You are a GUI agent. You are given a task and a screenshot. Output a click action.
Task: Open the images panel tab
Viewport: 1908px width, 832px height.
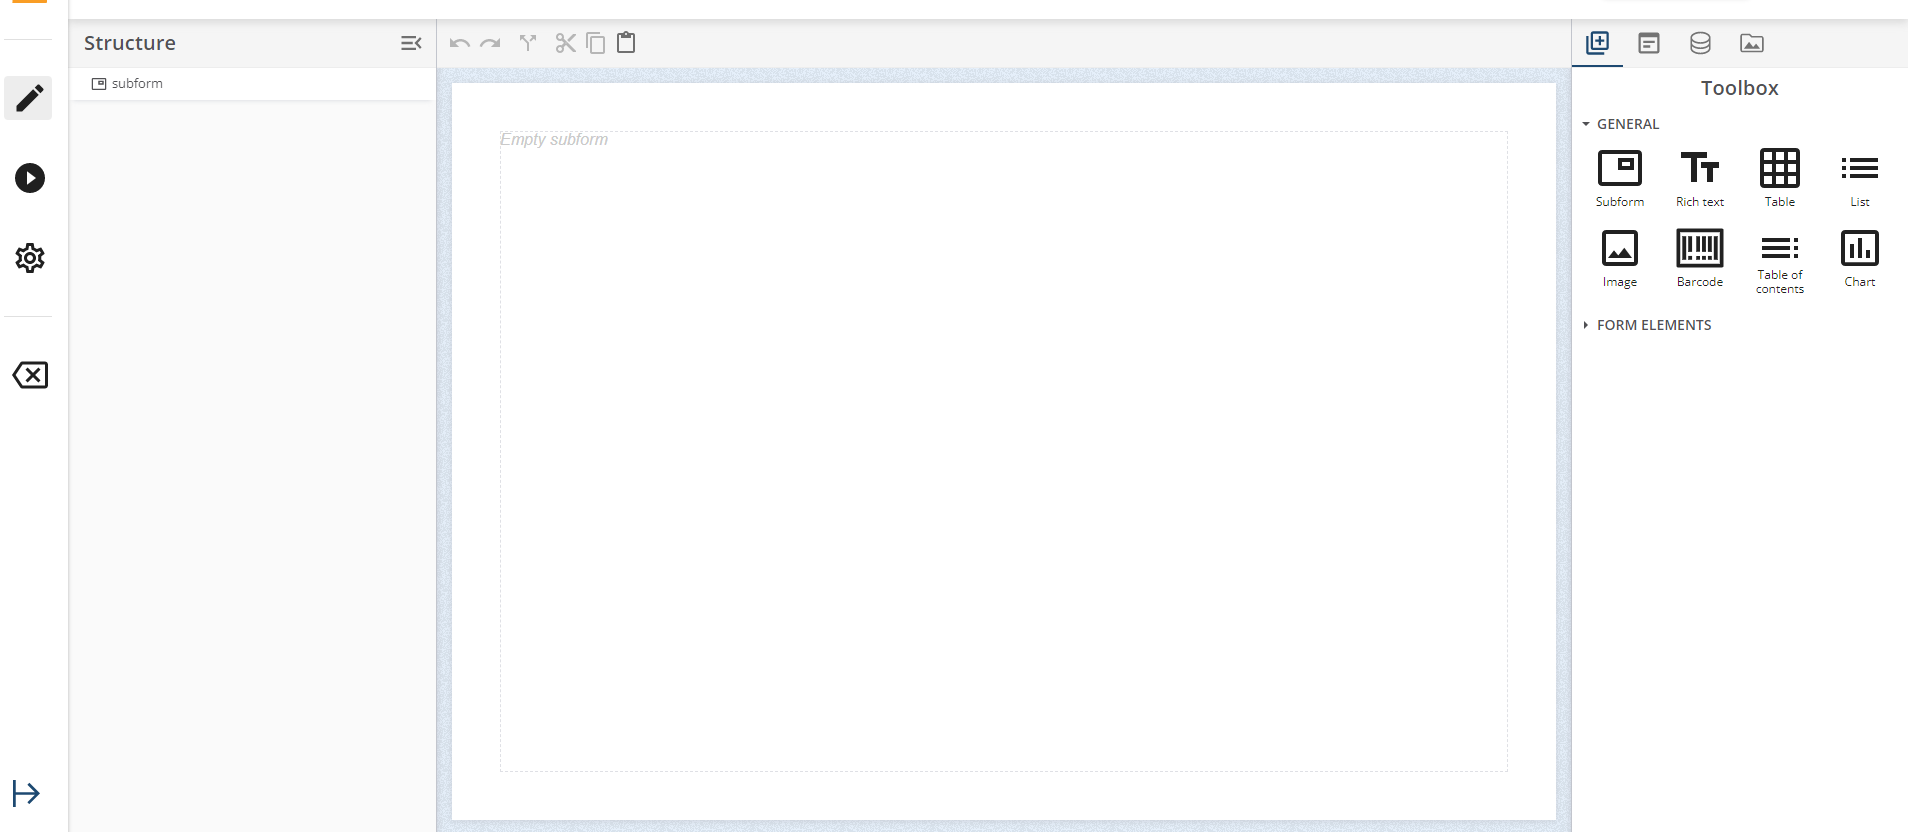click(x=1751, y=43)
